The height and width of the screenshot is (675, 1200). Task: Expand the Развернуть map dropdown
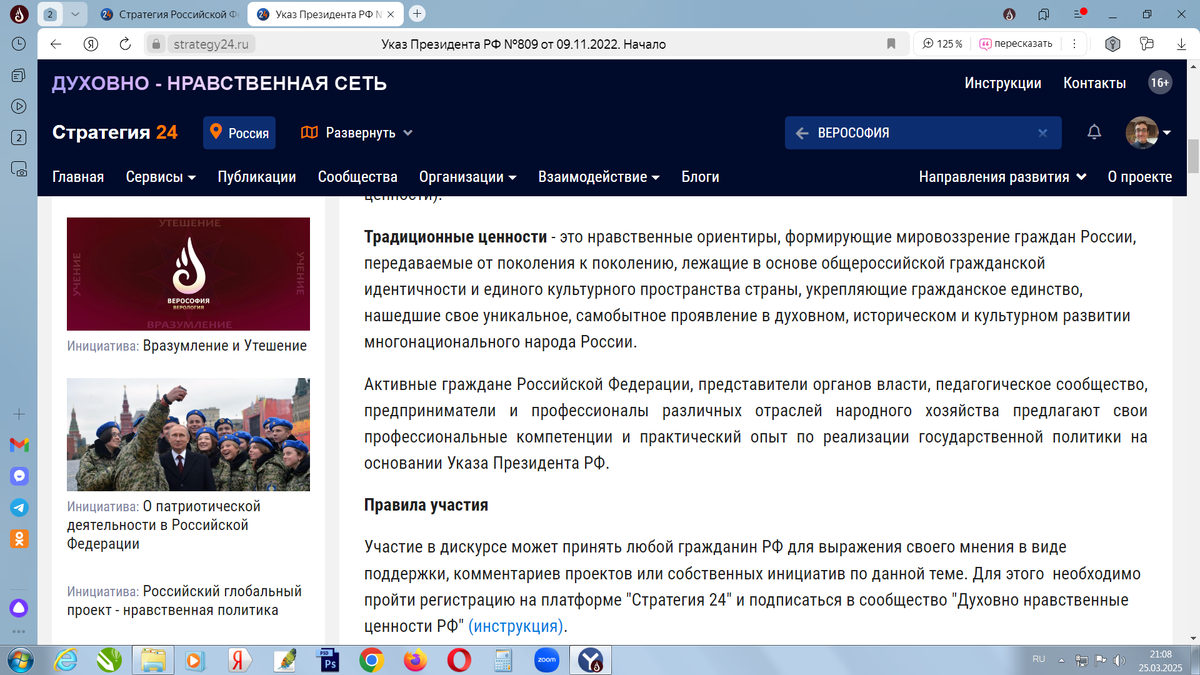357,132
